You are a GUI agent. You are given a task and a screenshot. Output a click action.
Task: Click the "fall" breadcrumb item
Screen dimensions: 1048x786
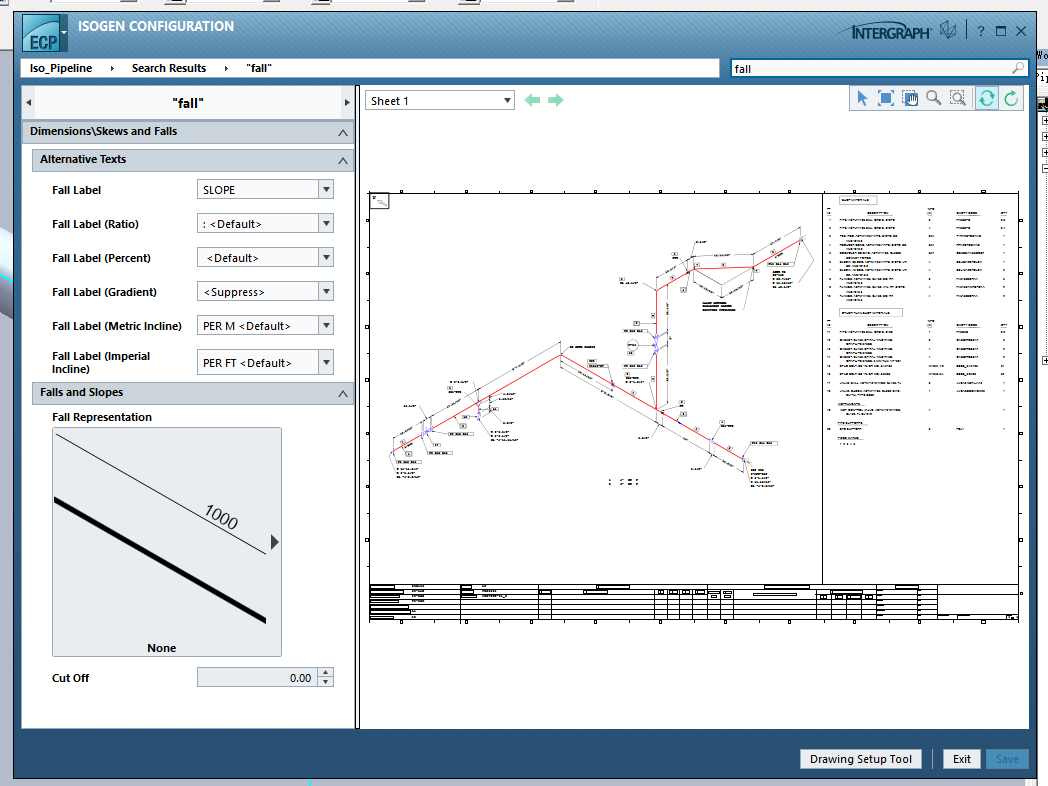click(259, 68)
